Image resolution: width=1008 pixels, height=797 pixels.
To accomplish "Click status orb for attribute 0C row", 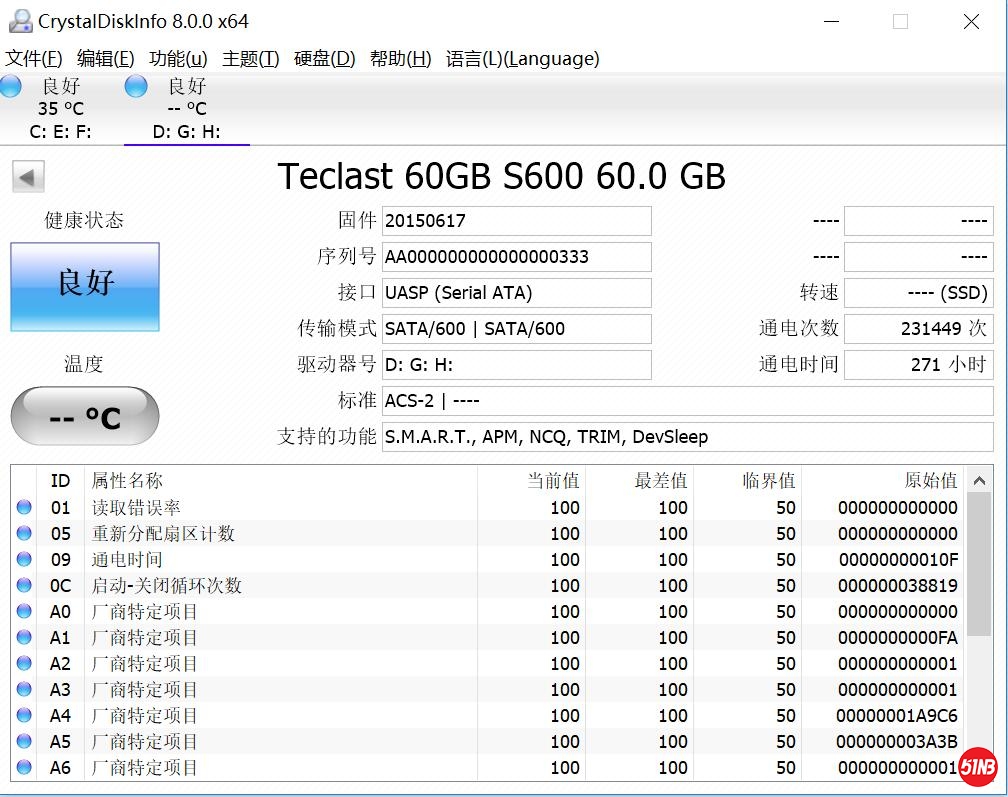I will click(24, 586).
